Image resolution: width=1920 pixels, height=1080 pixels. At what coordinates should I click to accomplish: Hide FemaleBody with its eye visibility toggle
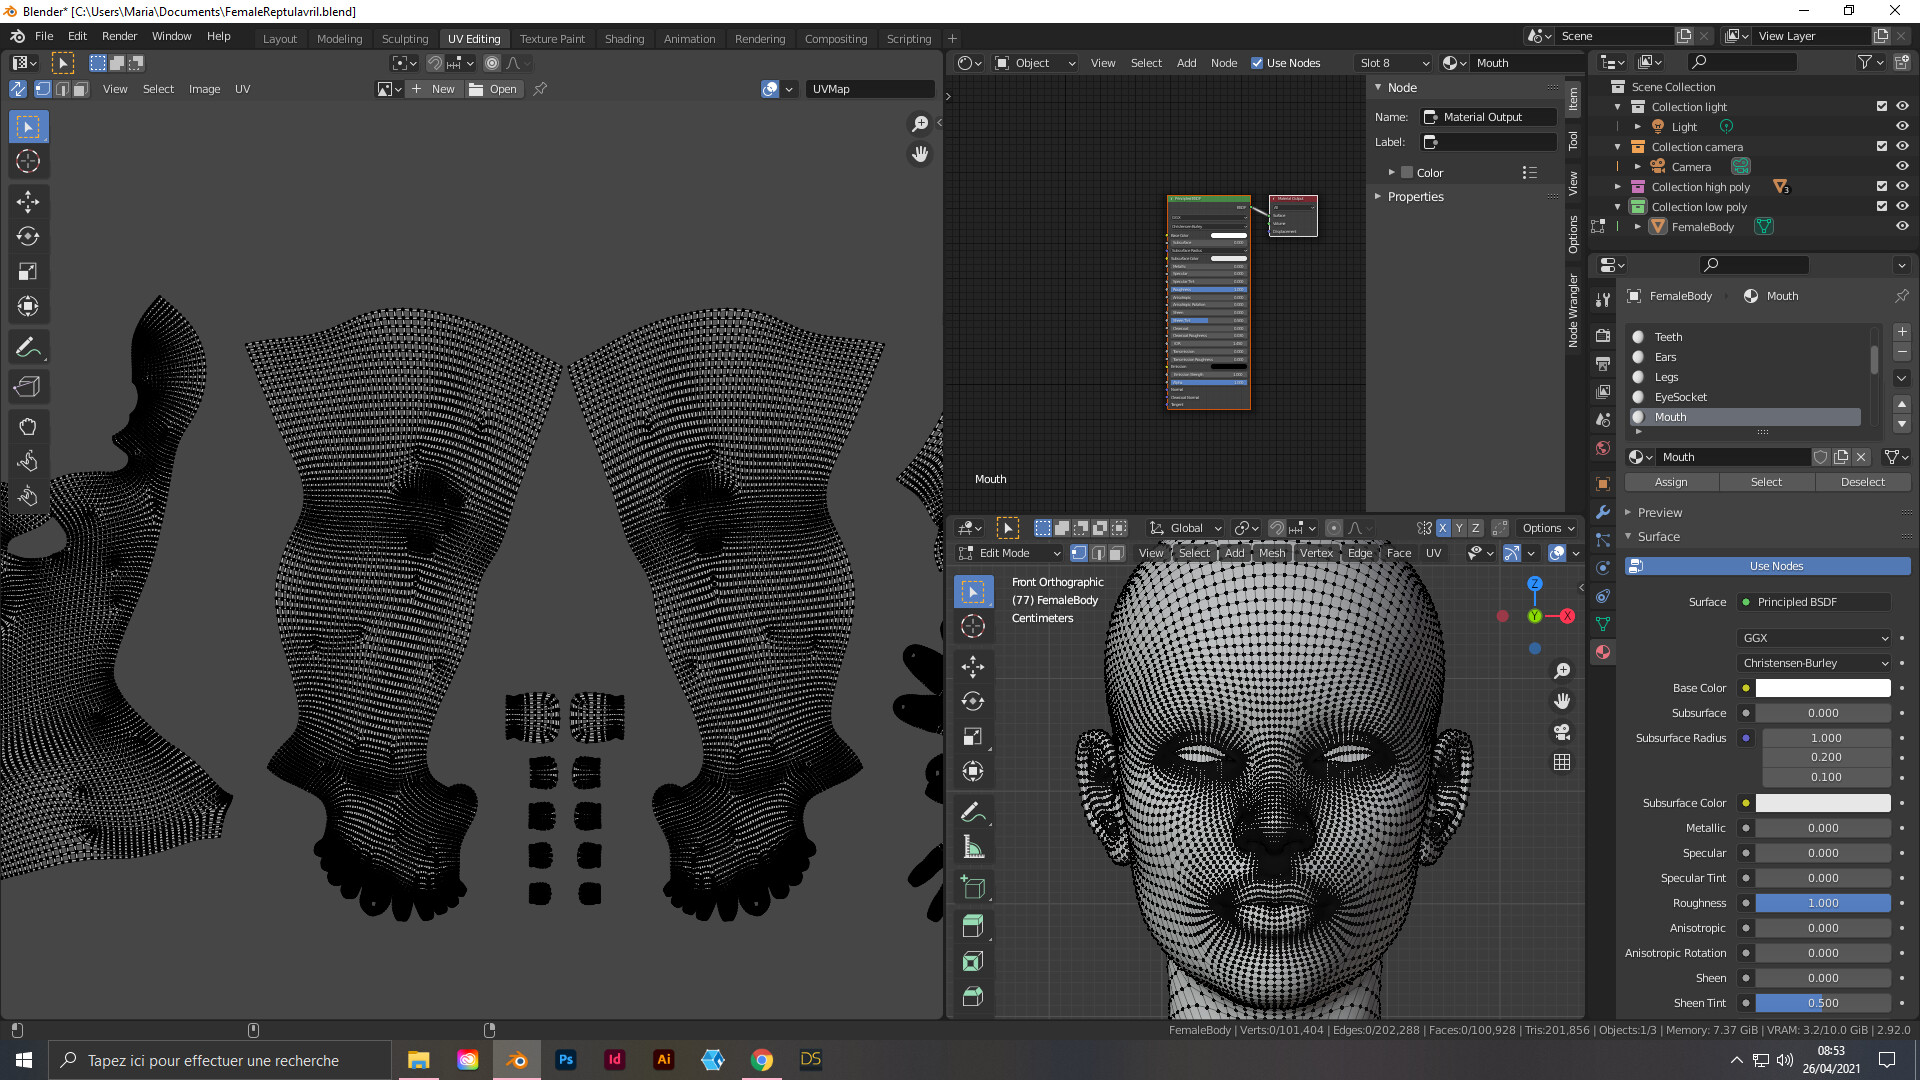tap(1901, 226)
